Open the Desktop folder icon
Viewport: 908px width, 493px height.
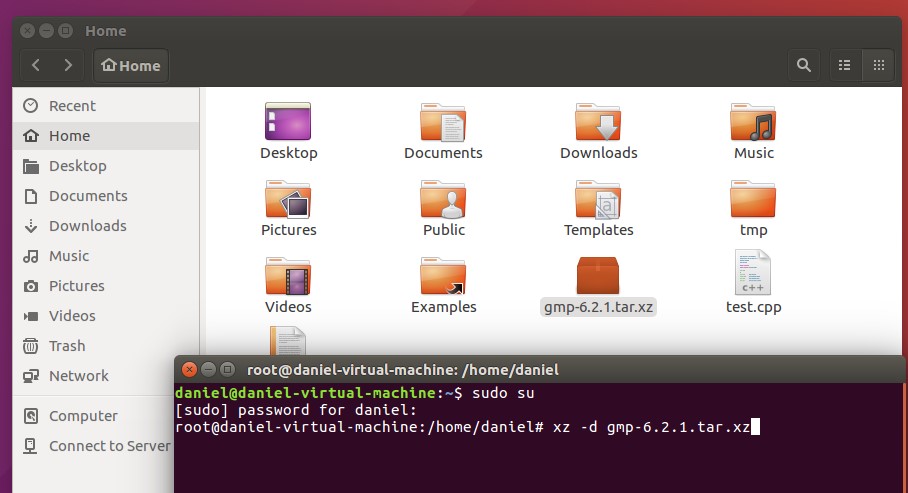(288, 123)
